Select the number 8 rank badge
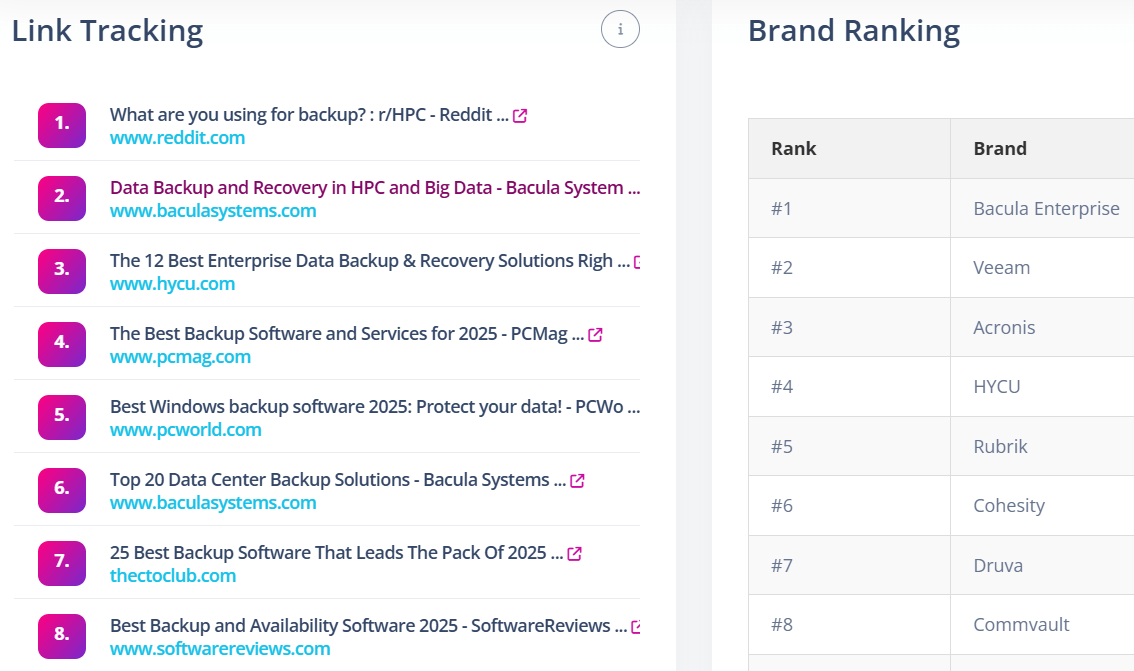The image size is (1134, 671). pyautogui.click(x=62, y=636)
